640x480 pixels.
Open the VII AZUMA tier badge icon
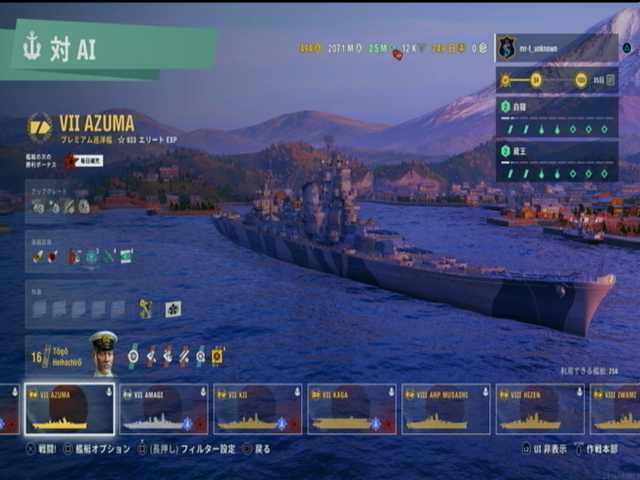click(40, 128)
